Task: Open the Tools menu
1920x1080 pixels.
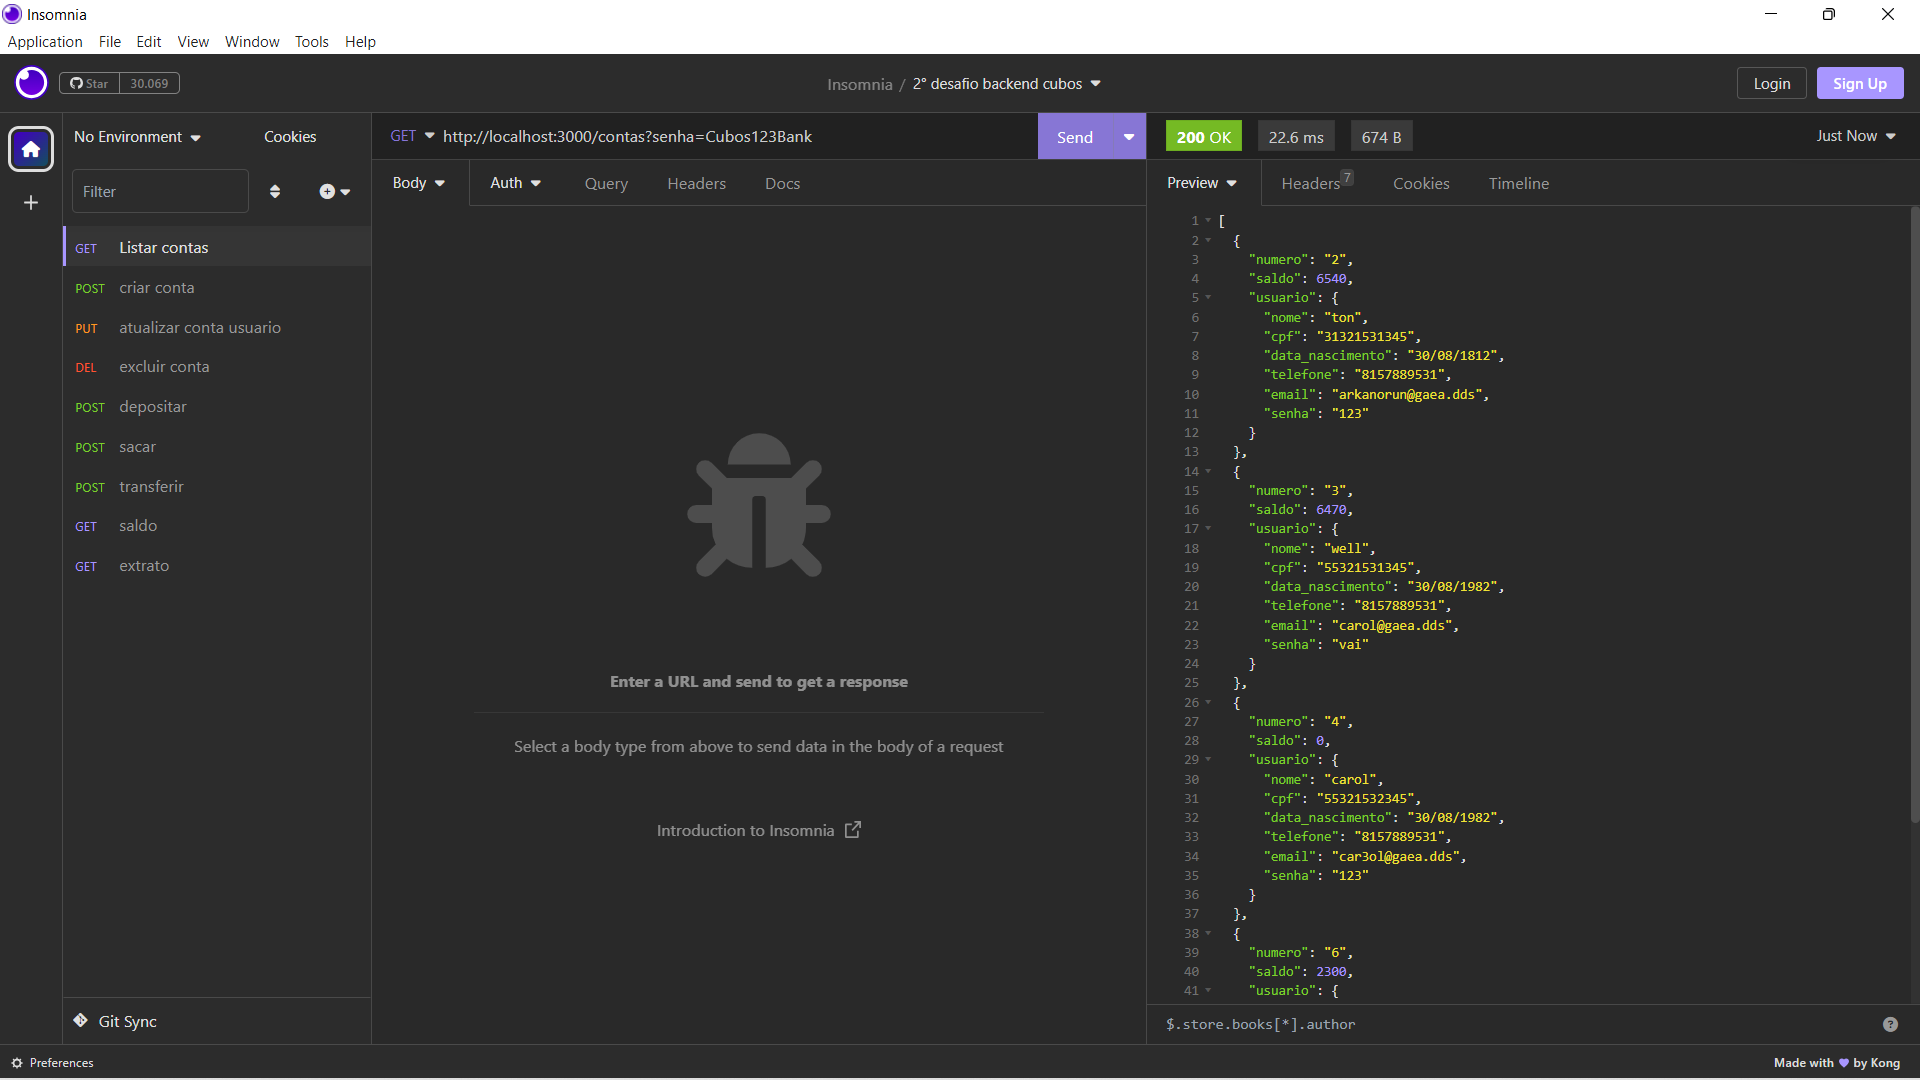Action: pyautogui.click(x=311, y=41)
